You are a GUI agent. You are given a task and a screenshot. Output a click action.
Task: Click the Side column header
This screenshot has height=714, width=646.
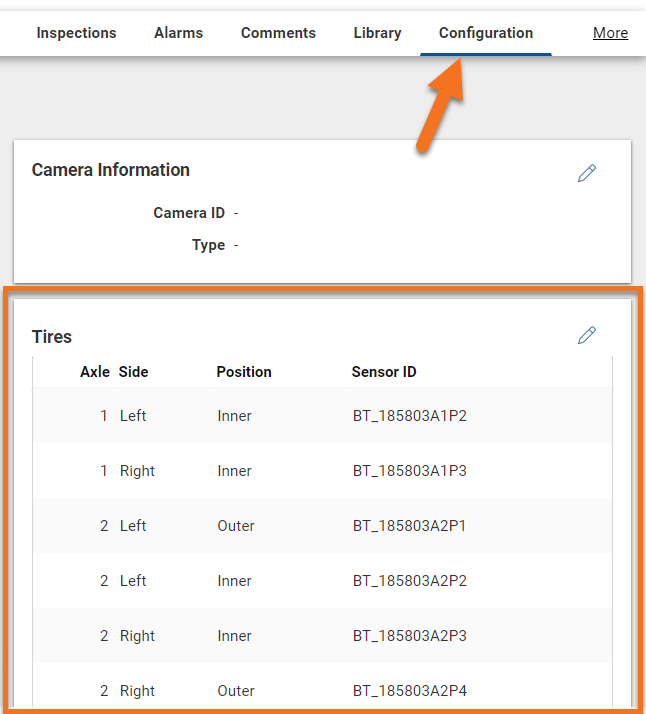point(133,372)
